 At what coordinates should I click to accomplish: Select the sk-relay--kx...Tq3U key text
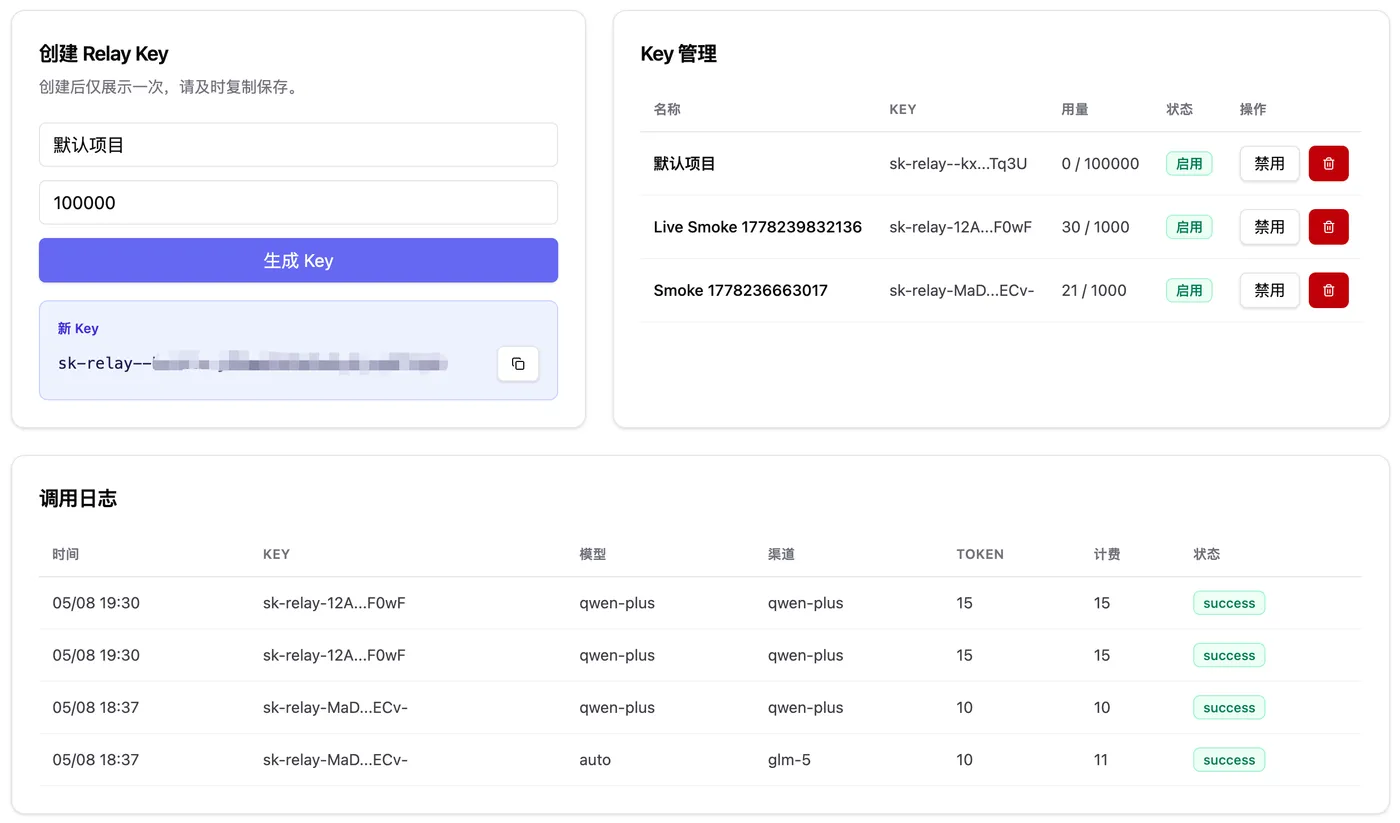coord(958,164)
